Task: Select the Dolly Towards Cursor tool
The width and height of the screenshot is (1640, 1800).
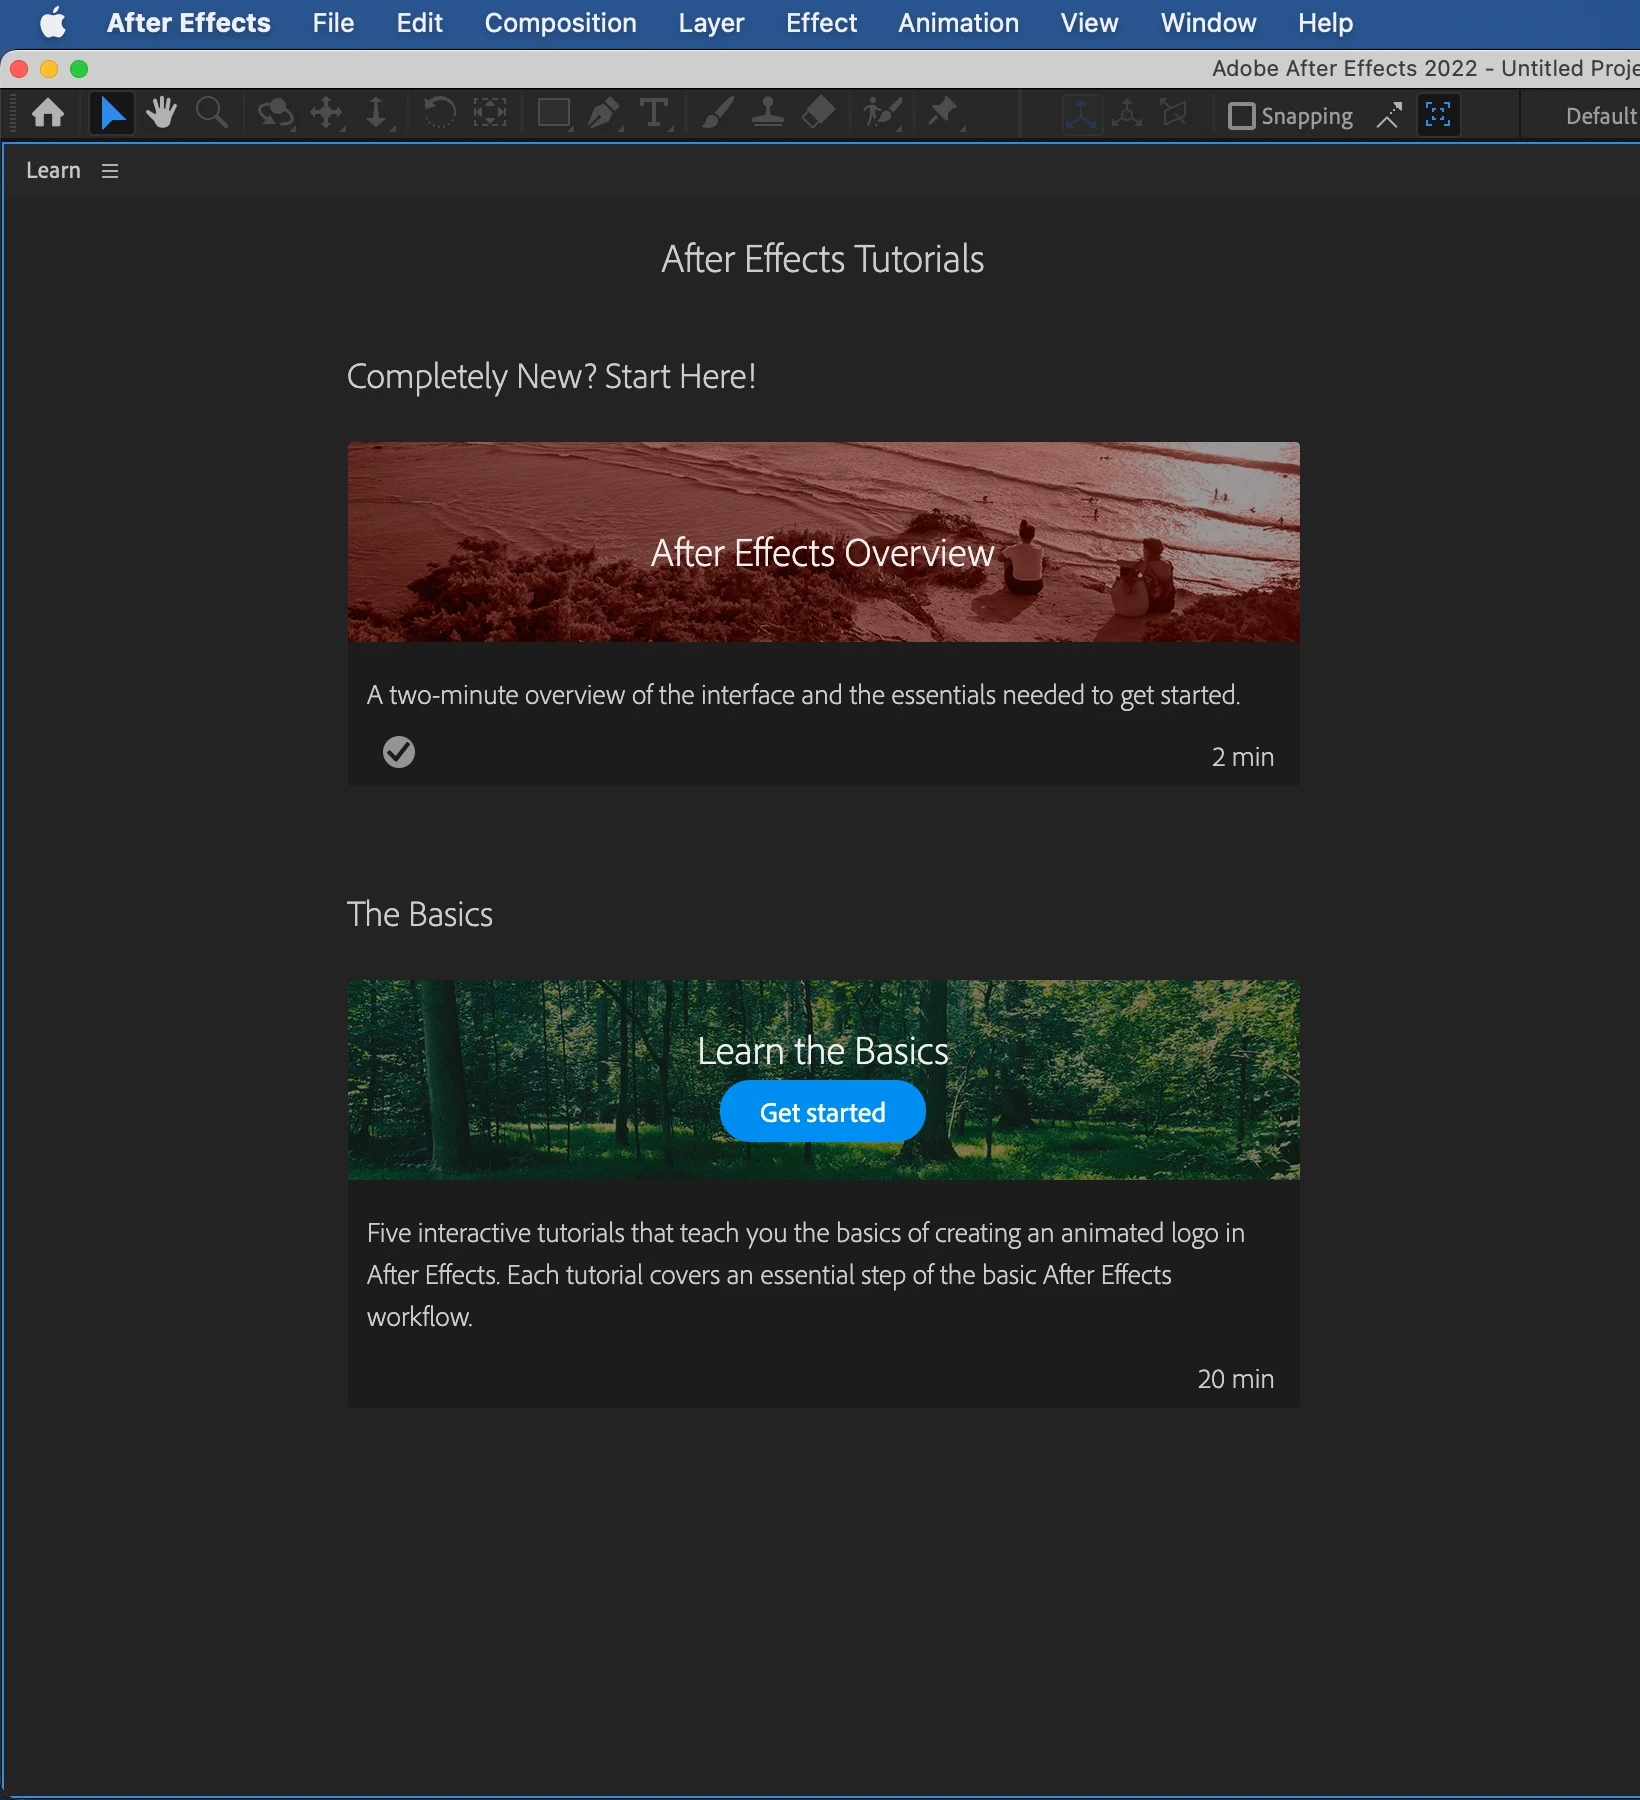Action: click(x=377, y=114)
